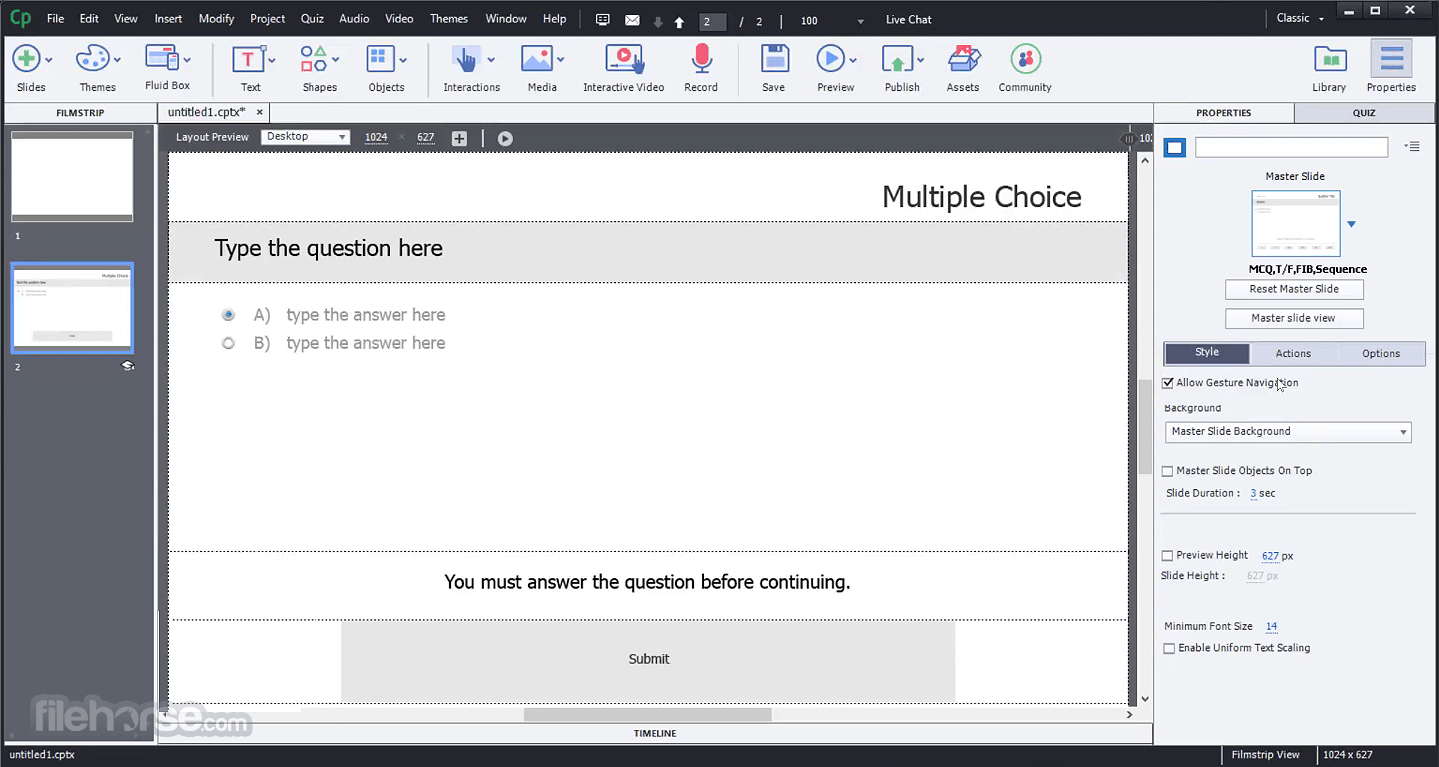Open the zoom percentage dropdown arrow

pyautogui.click(x=861, y=21)
